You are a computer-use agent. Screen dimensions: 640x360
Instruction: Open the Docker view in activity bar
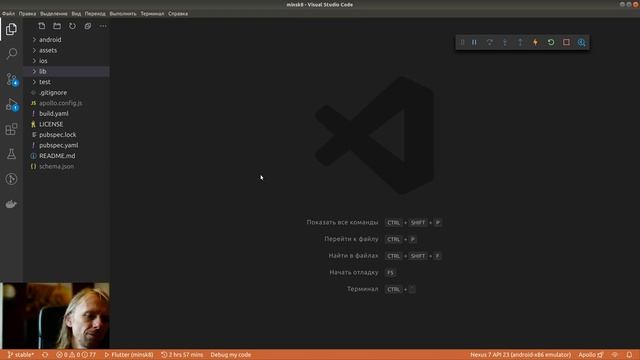click(x=11, y=204)
